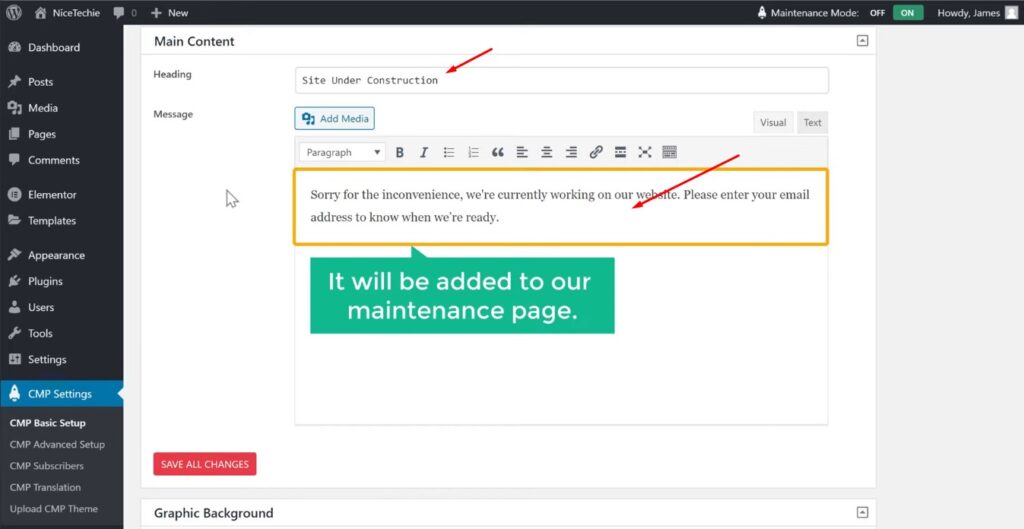Open the comments bubble in admin bar

point(124,12)
